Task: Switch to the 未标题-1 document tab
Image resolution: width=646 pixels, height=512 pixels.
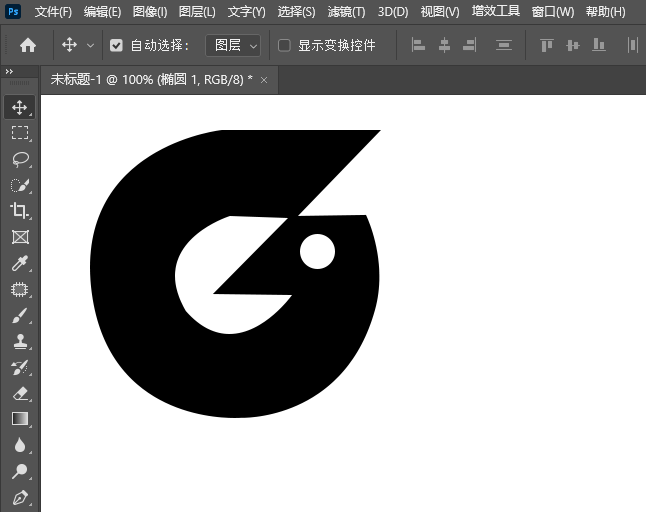Action: click(x=152, y=79)
